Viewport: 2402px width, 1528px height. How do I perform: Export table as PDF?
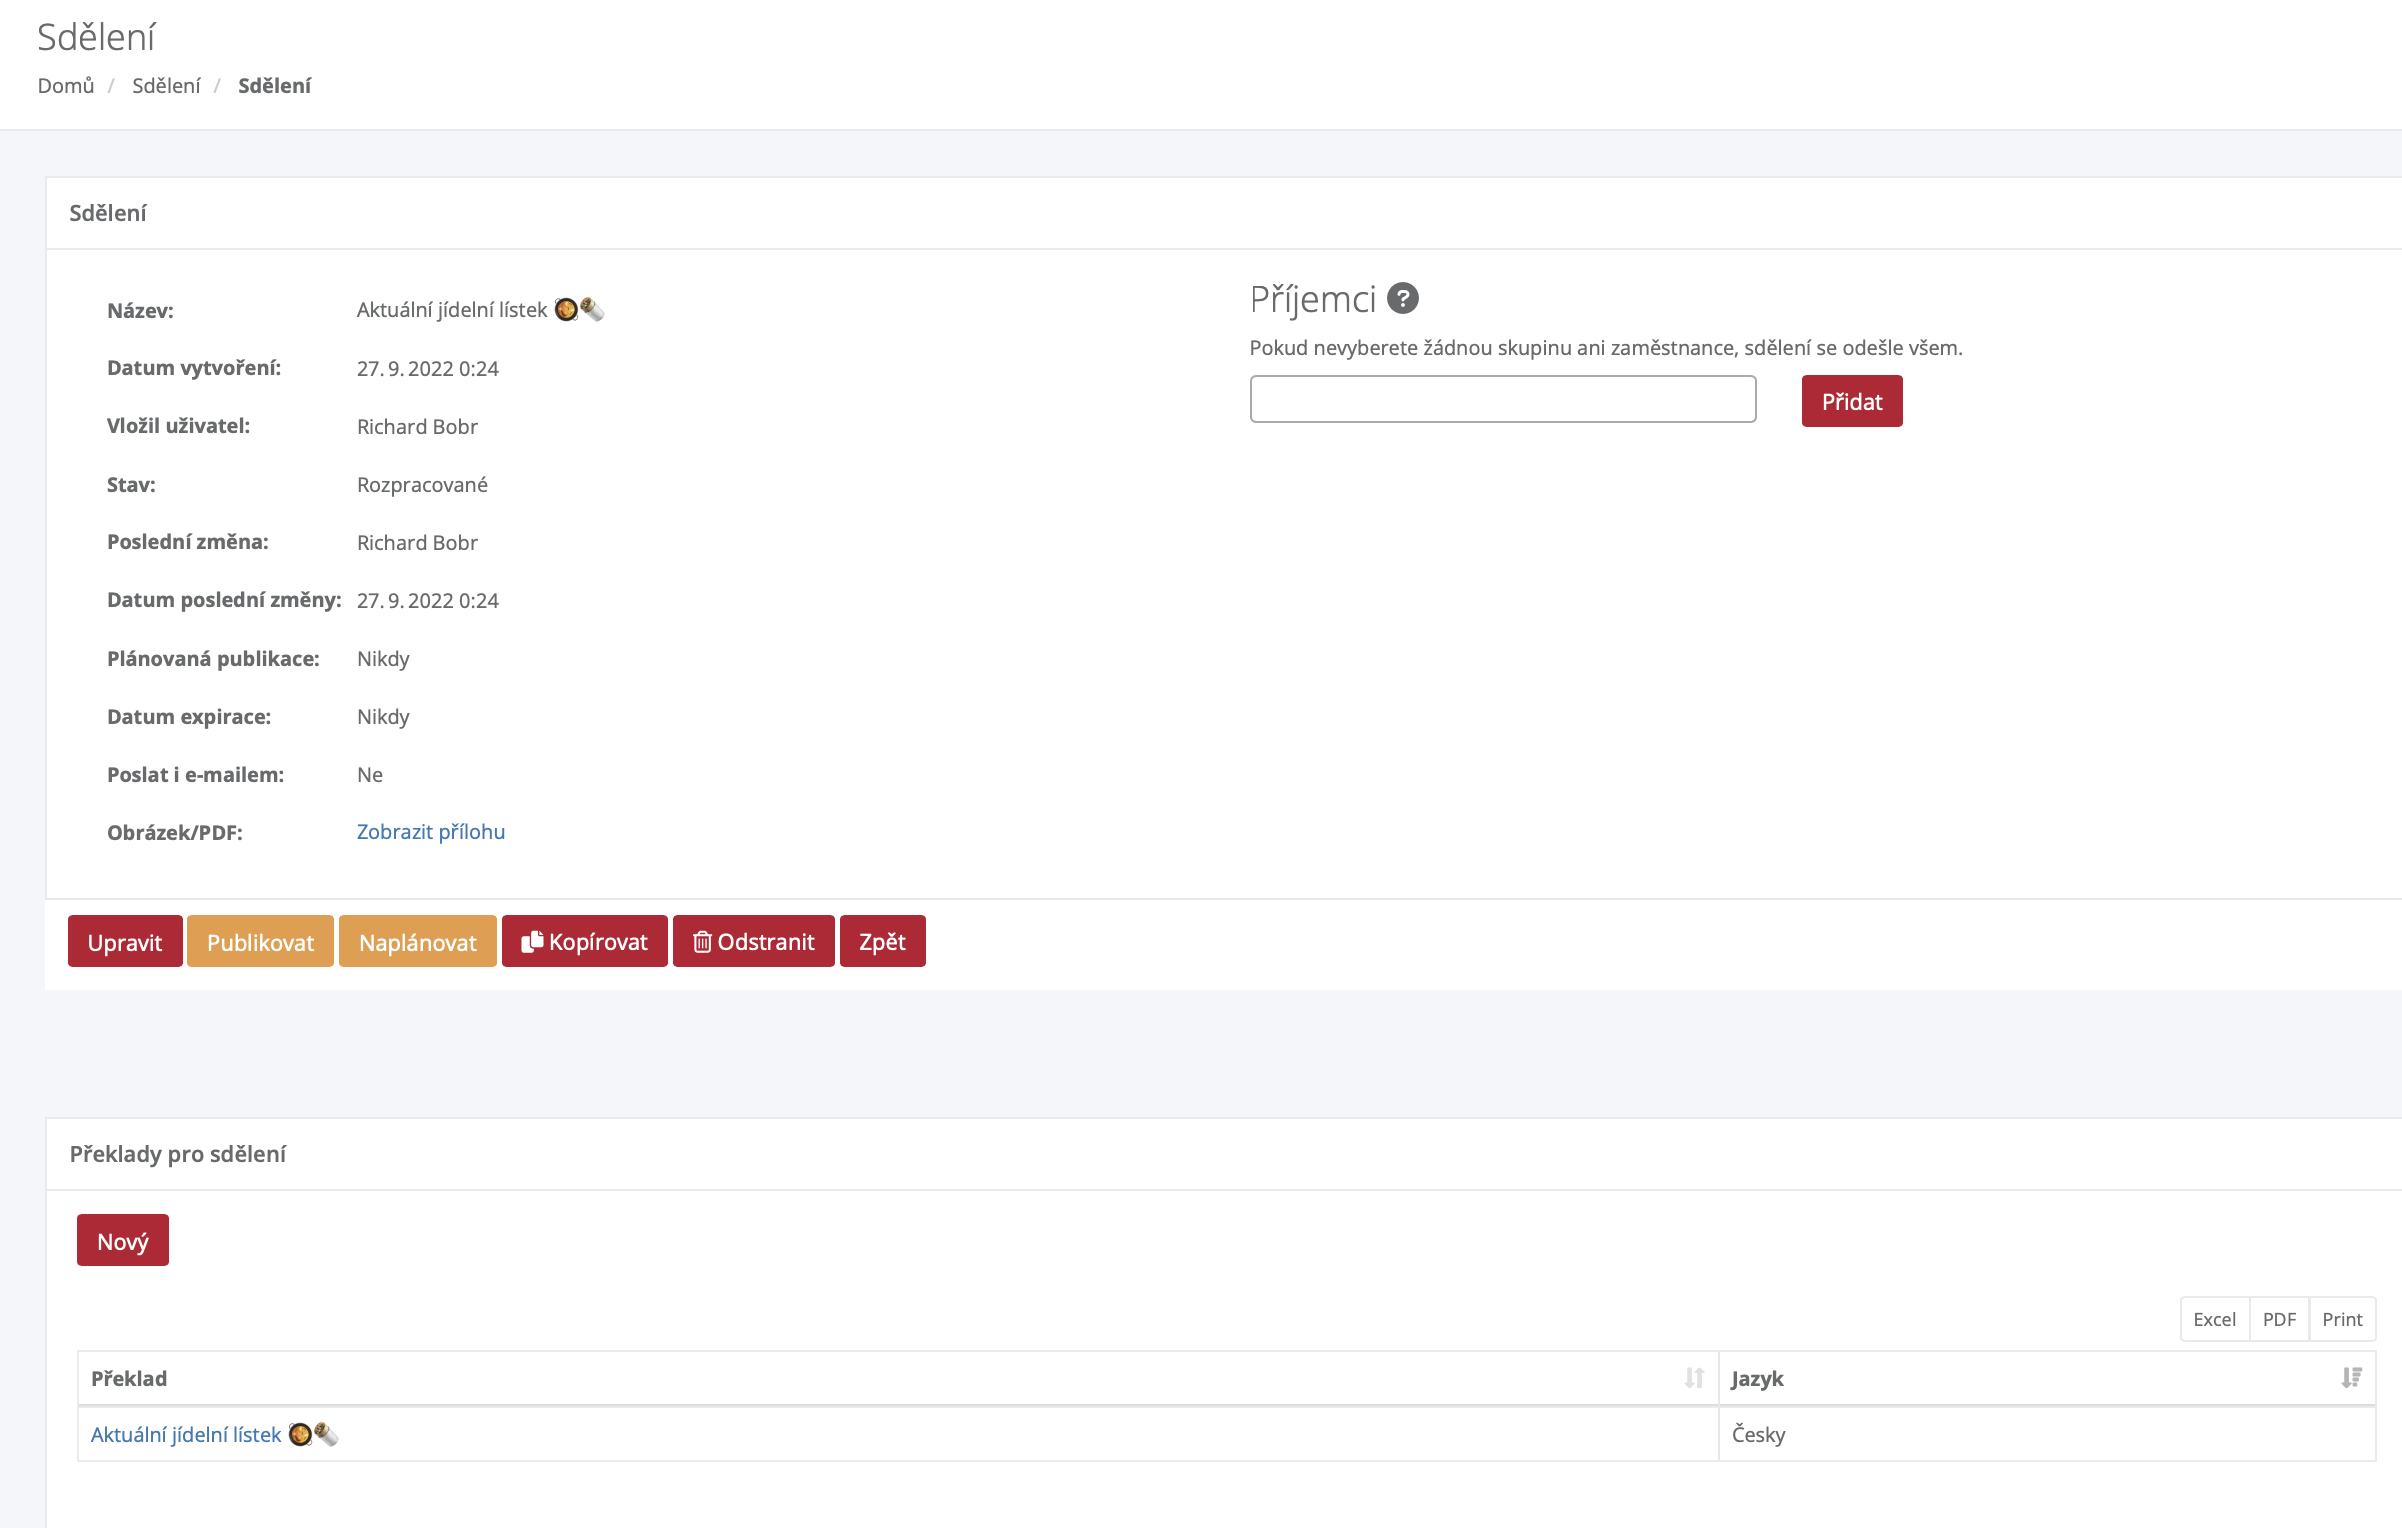tap(2279, 1319)
